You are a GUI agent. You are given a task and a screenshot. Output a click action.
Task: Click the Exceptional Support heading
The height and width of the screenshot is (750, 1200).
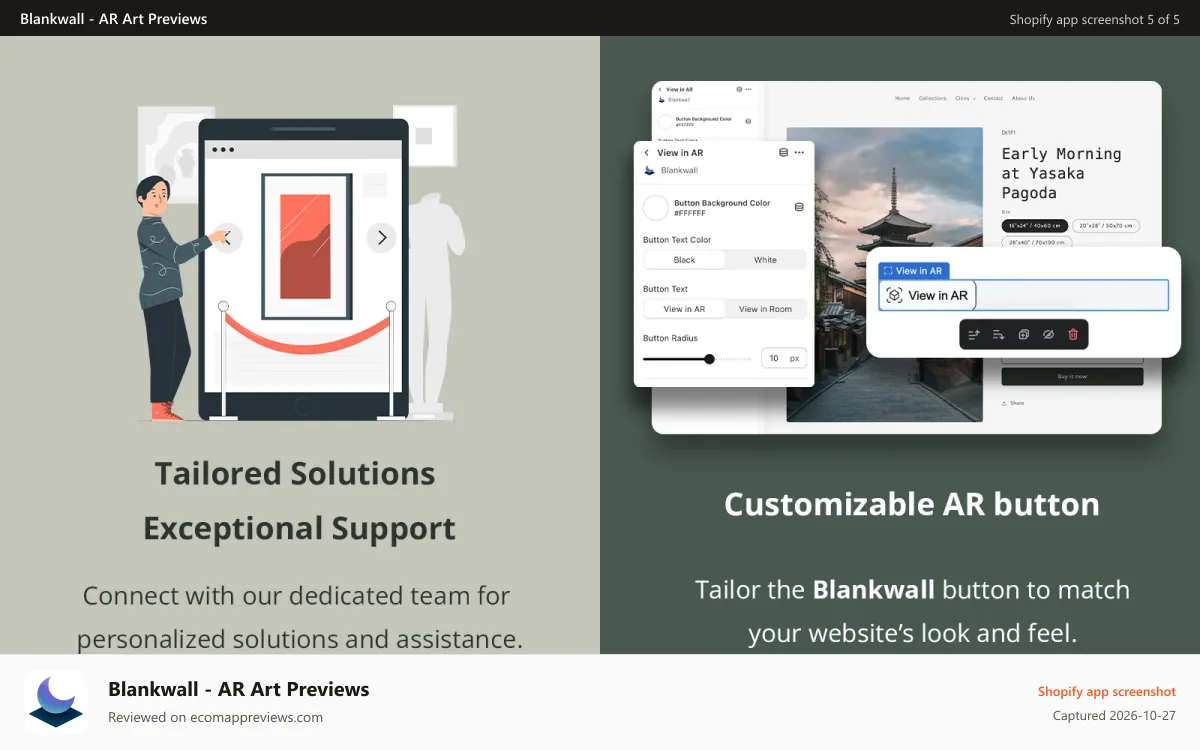pos(299,528)
